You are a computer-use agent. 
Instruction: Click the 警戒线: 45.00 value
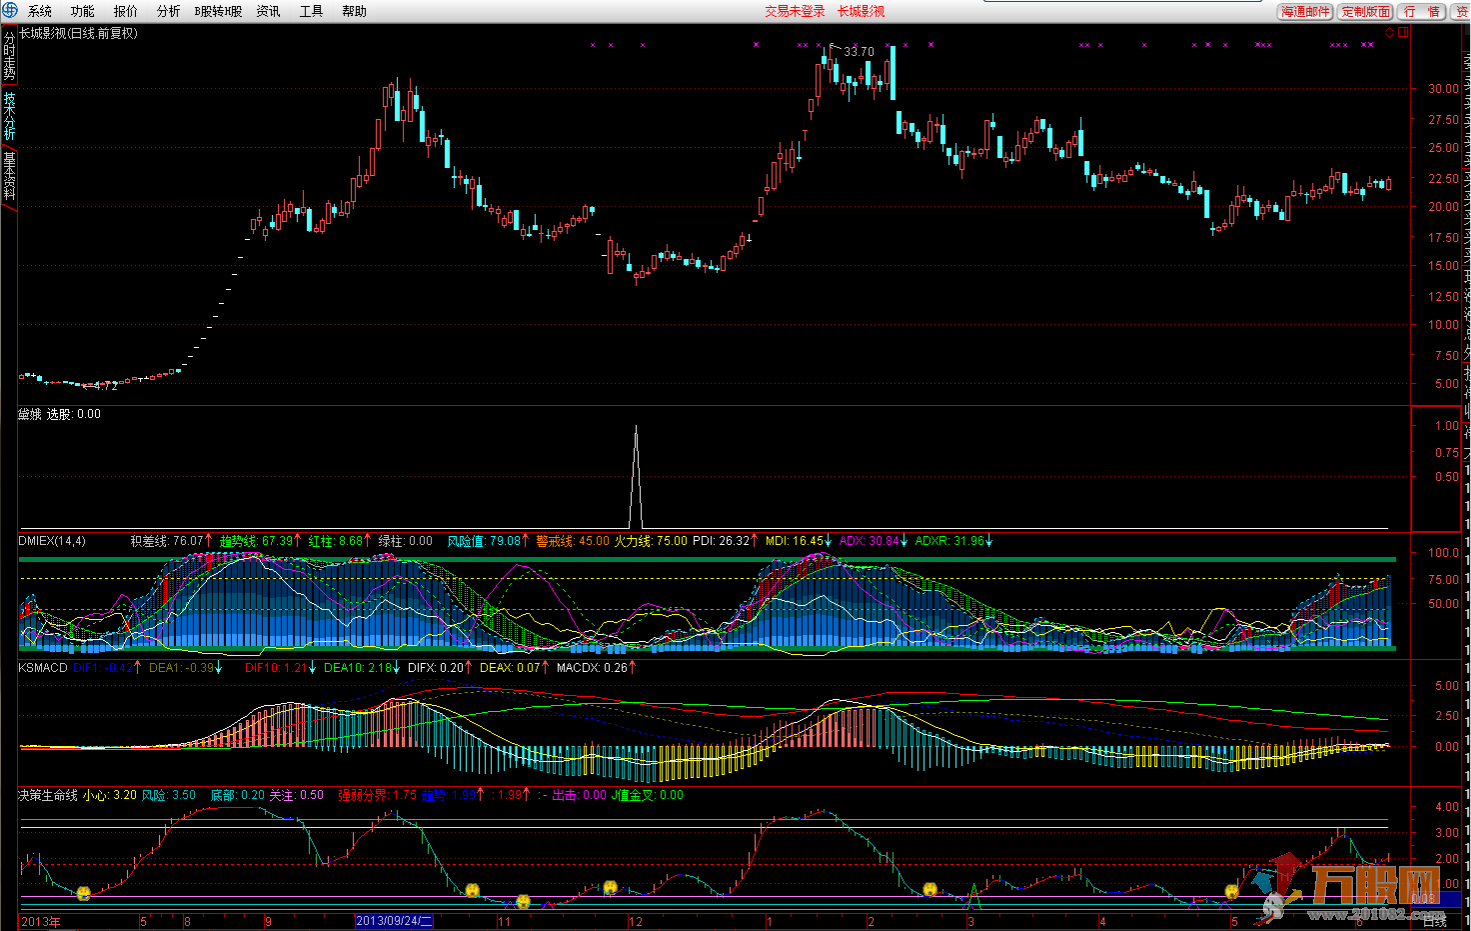click(x=572, y=541)
